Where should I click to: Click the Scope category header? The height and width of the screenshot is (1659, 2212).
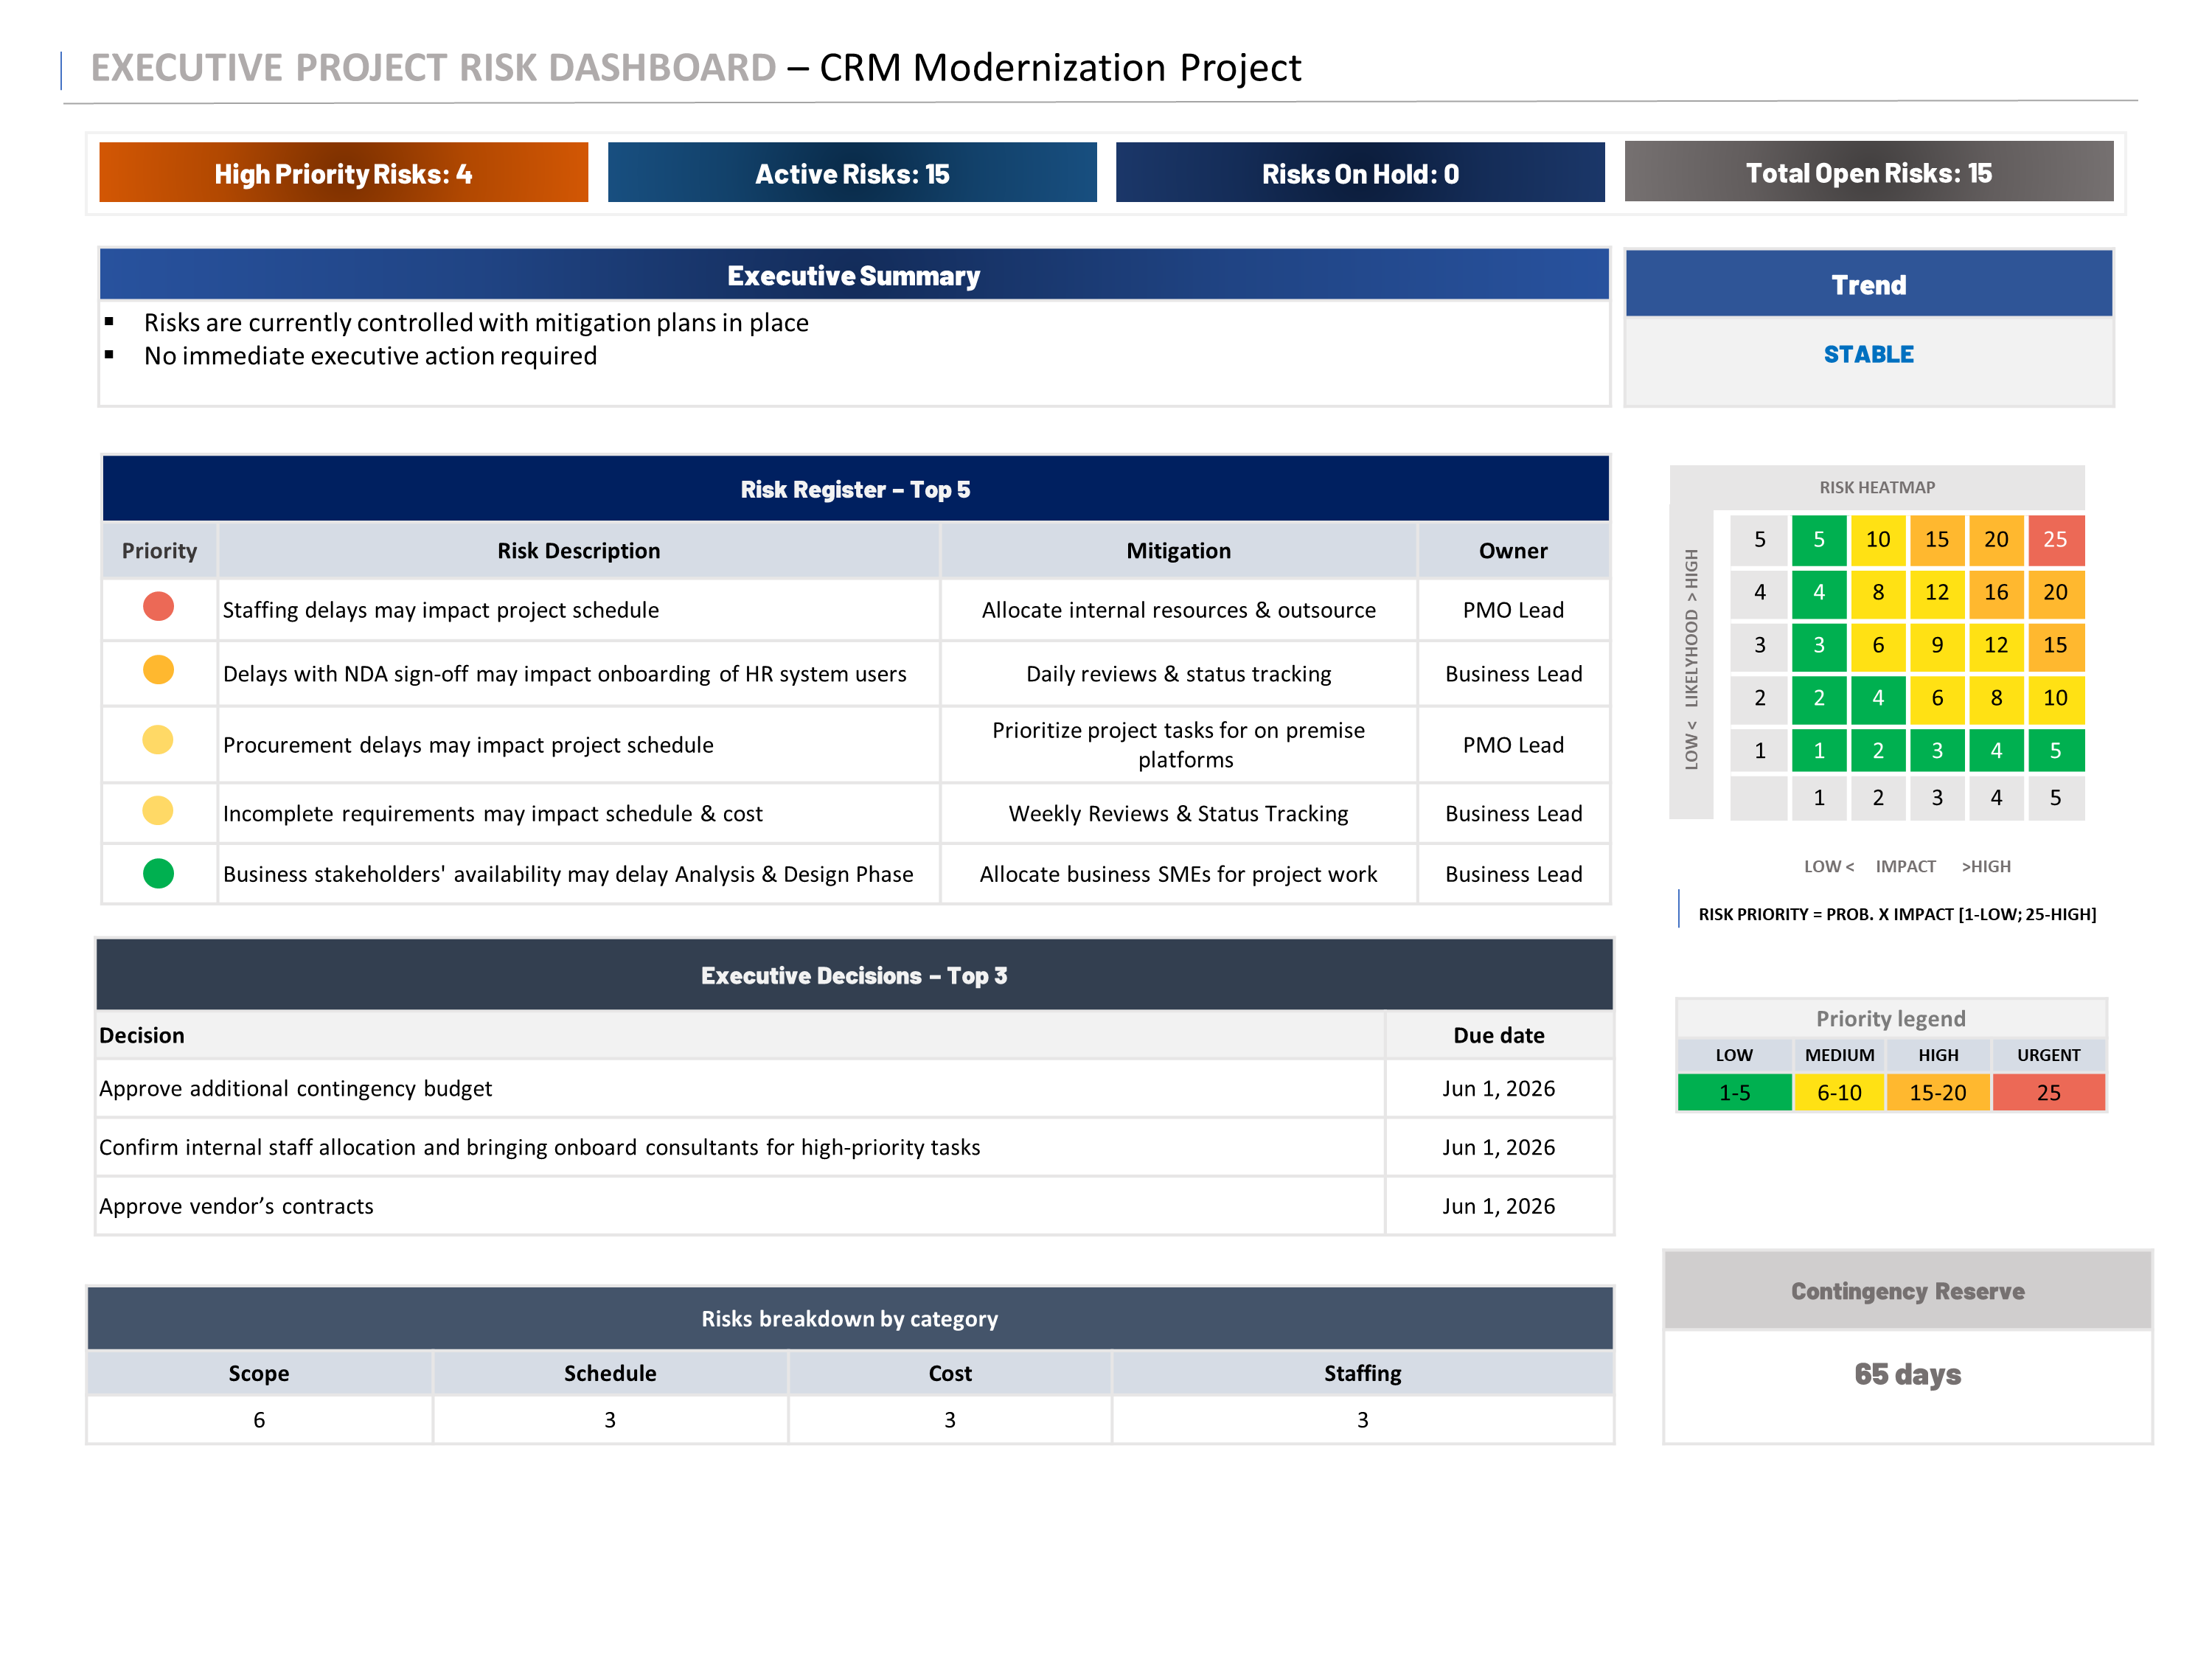click(x=259, y=1373)
